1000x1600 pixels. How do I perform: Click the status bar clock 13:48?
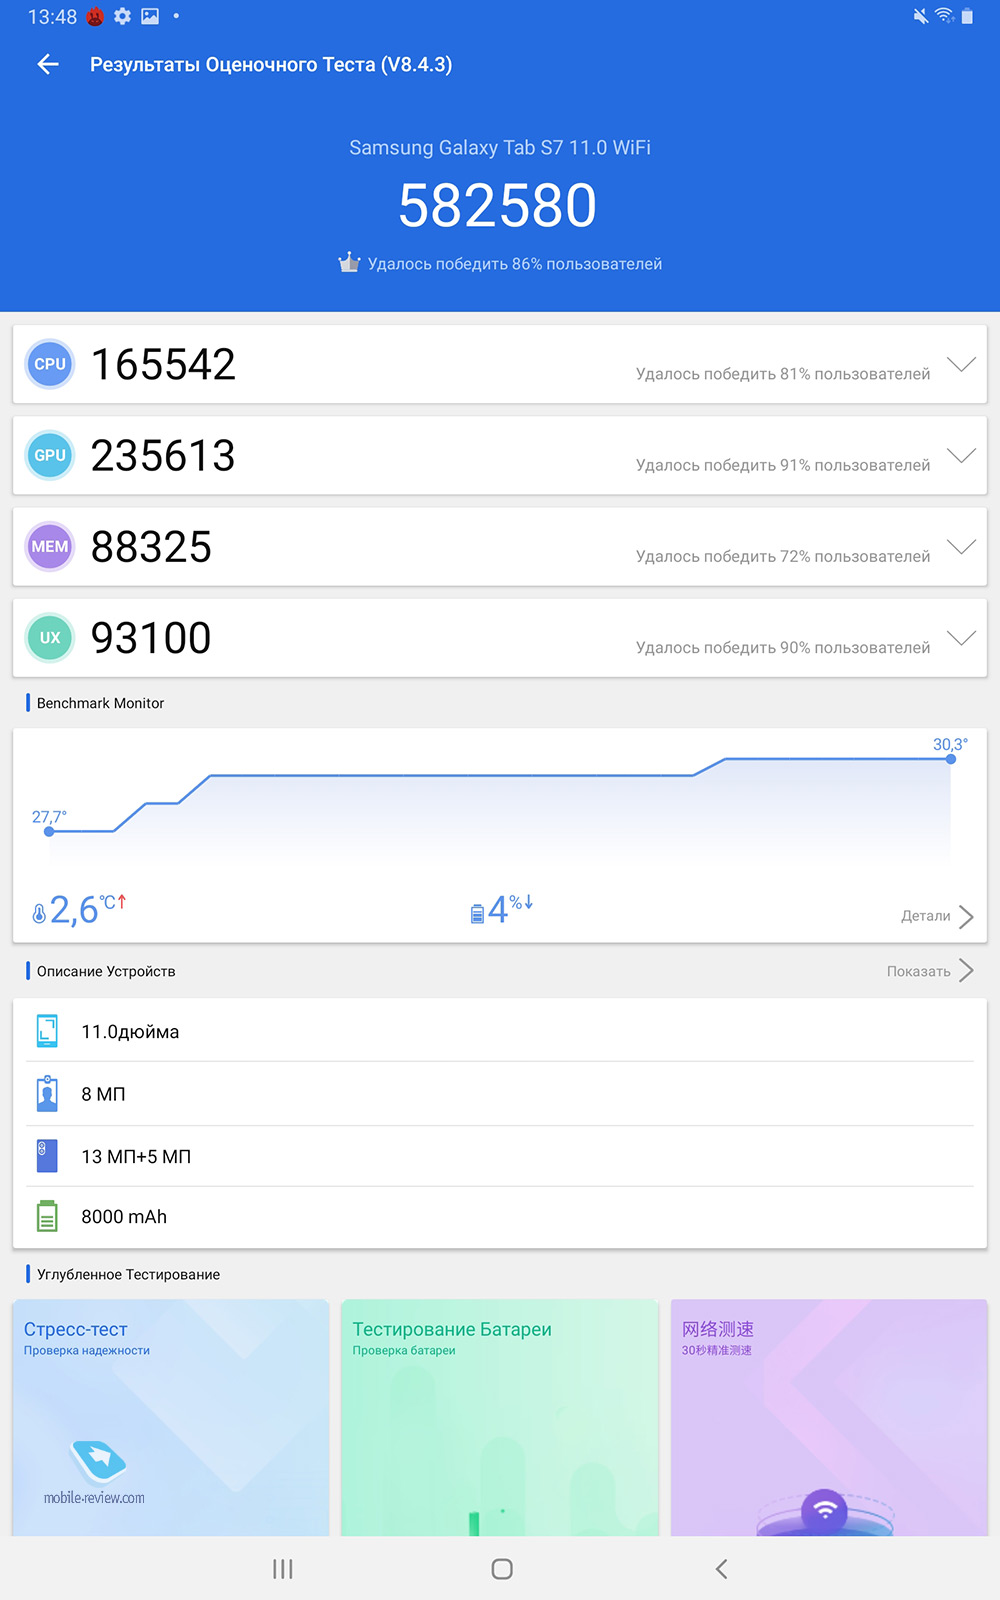point(52,17)
